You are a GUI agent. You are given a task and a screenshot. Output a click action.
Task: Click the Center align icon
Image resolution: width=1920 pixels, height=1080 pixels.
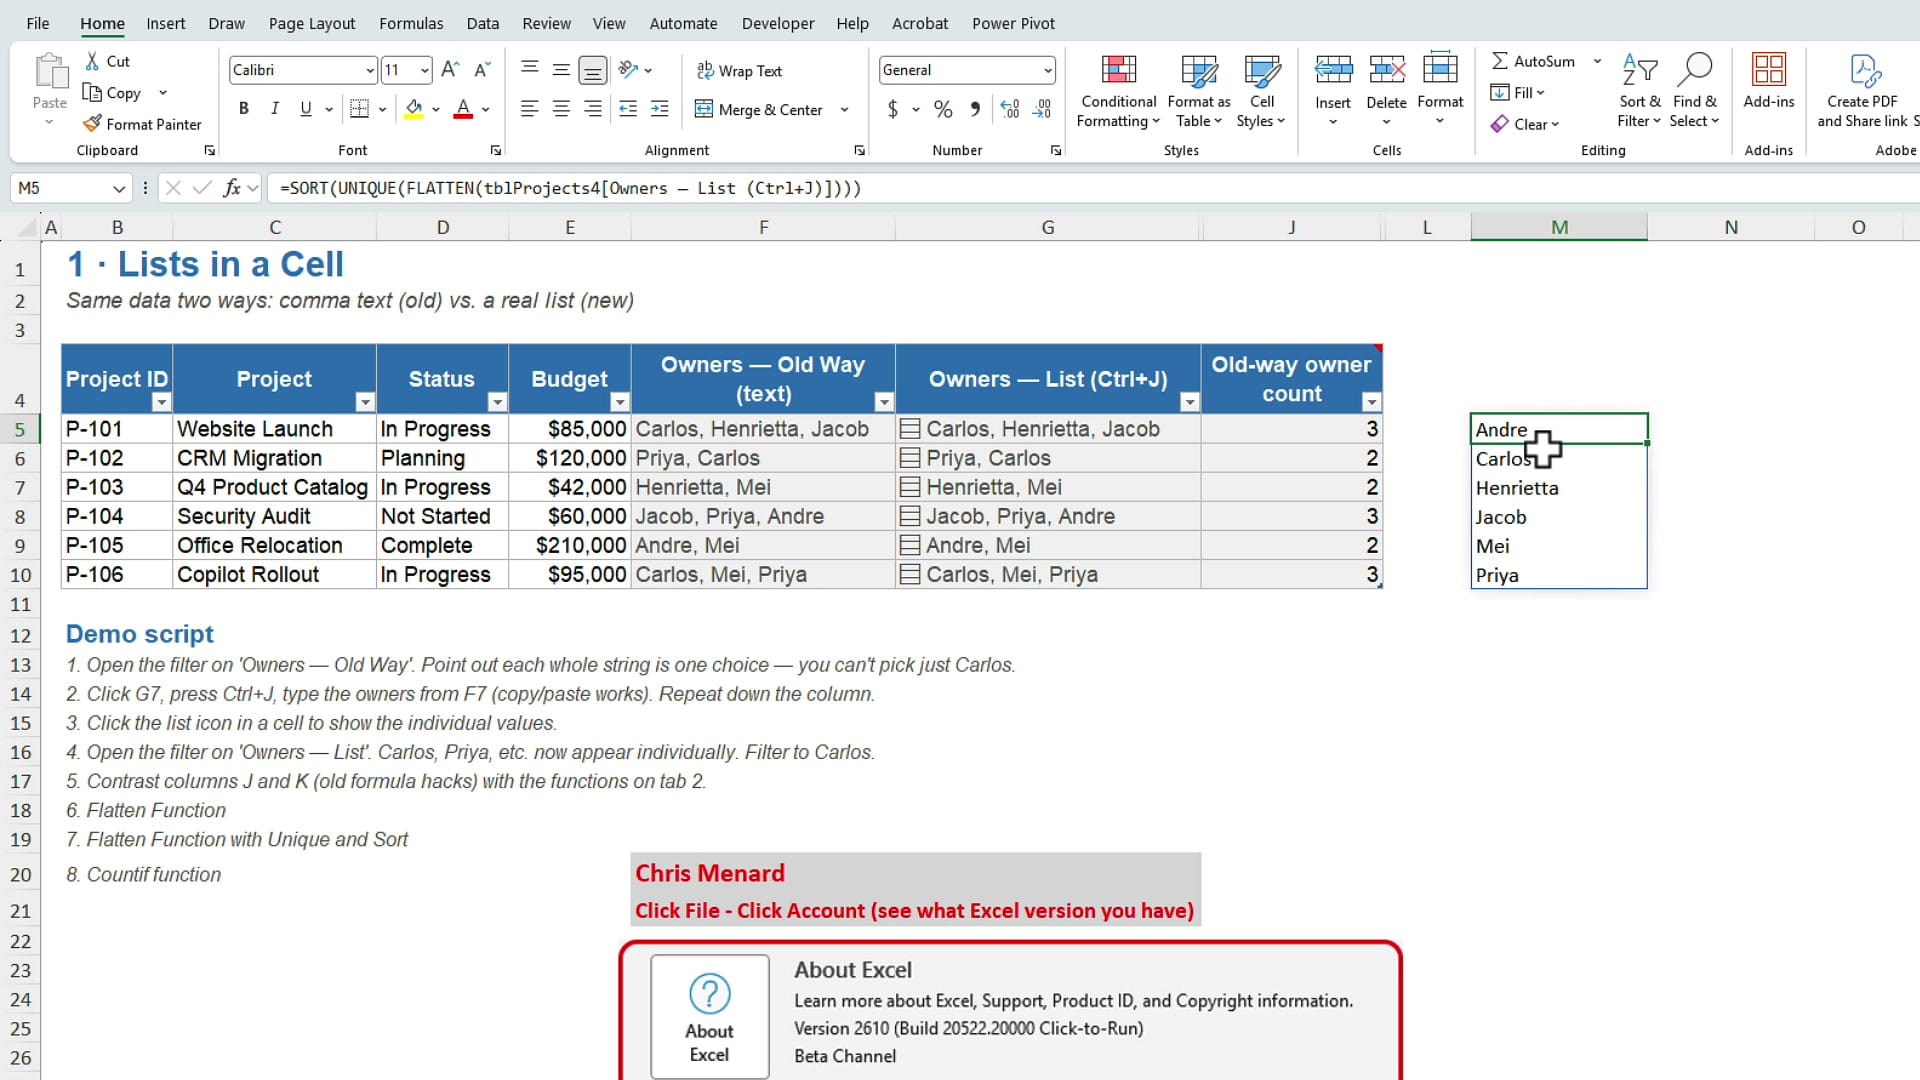(x=561, y=109)
